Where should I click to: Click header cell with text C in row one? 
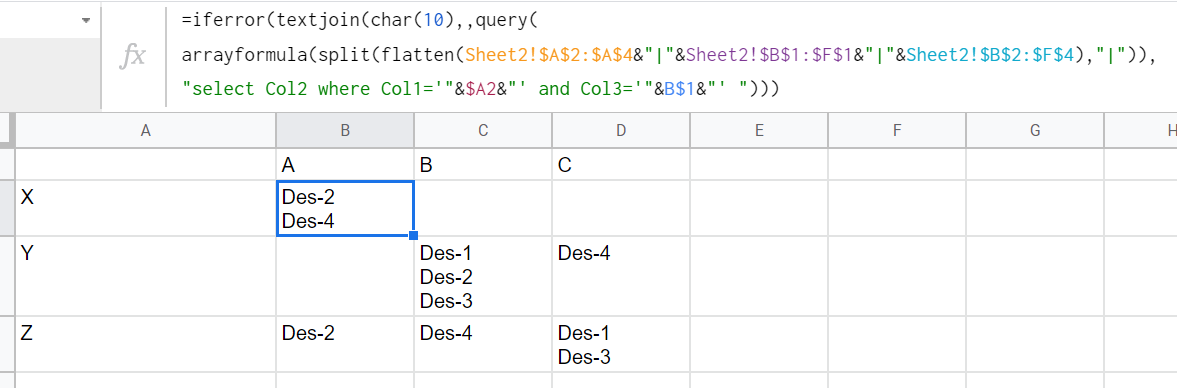pyautogui.click(x=621, y=164)
